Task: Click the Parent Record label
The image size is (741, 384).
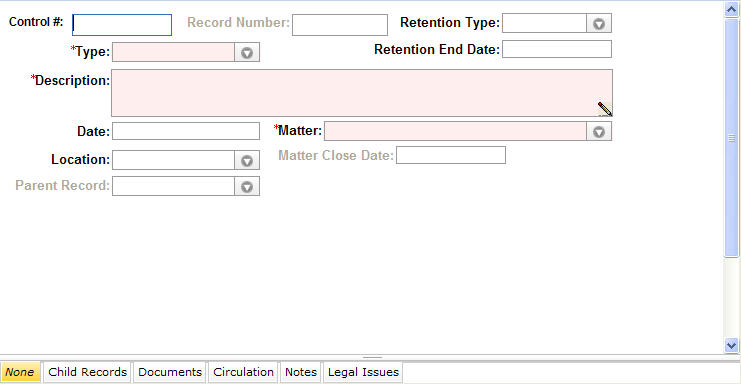Action: pos(62,186)
